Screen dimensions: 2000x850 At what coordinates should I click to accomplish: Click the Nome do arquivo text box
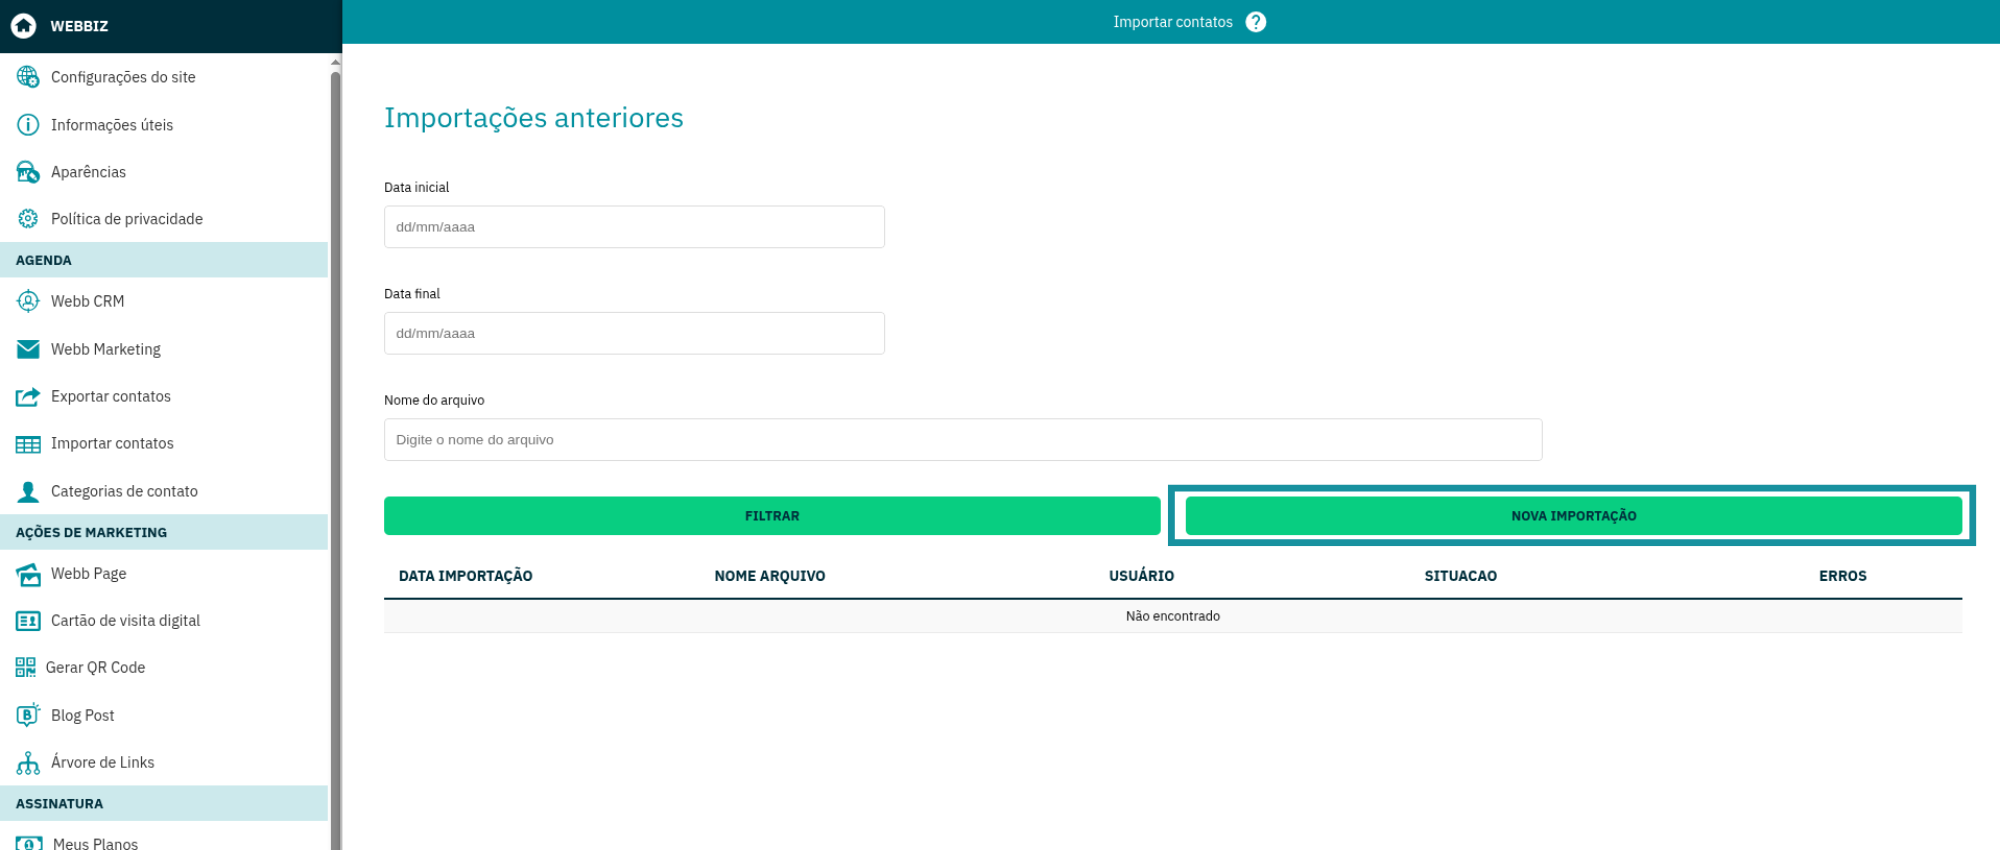(962, 440)
